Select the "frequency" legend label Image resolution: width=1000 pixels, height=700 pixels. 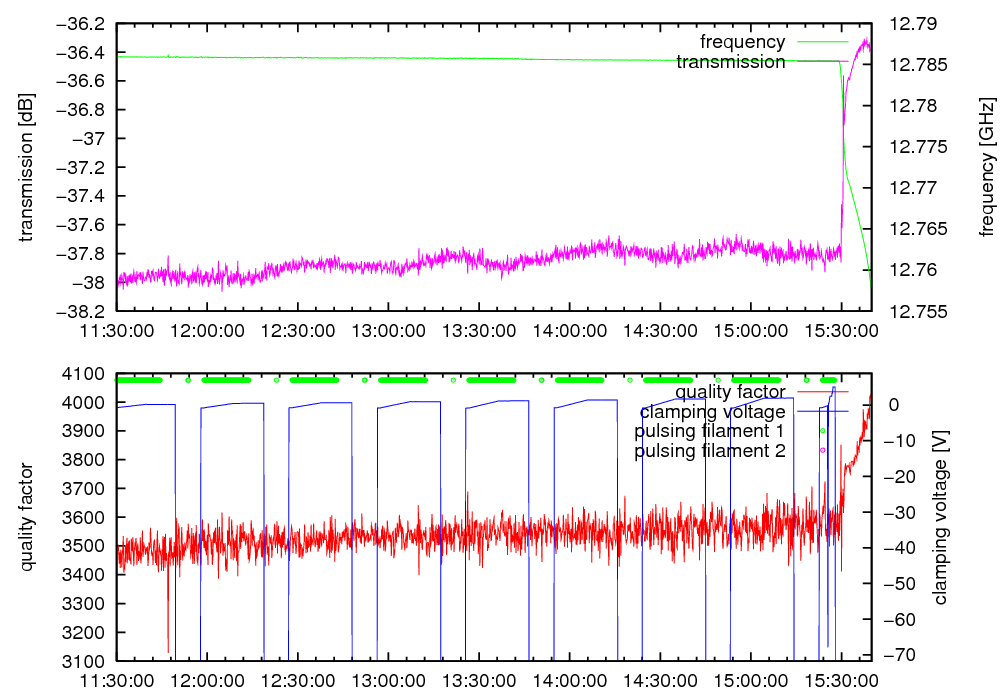tap(742, 42)
